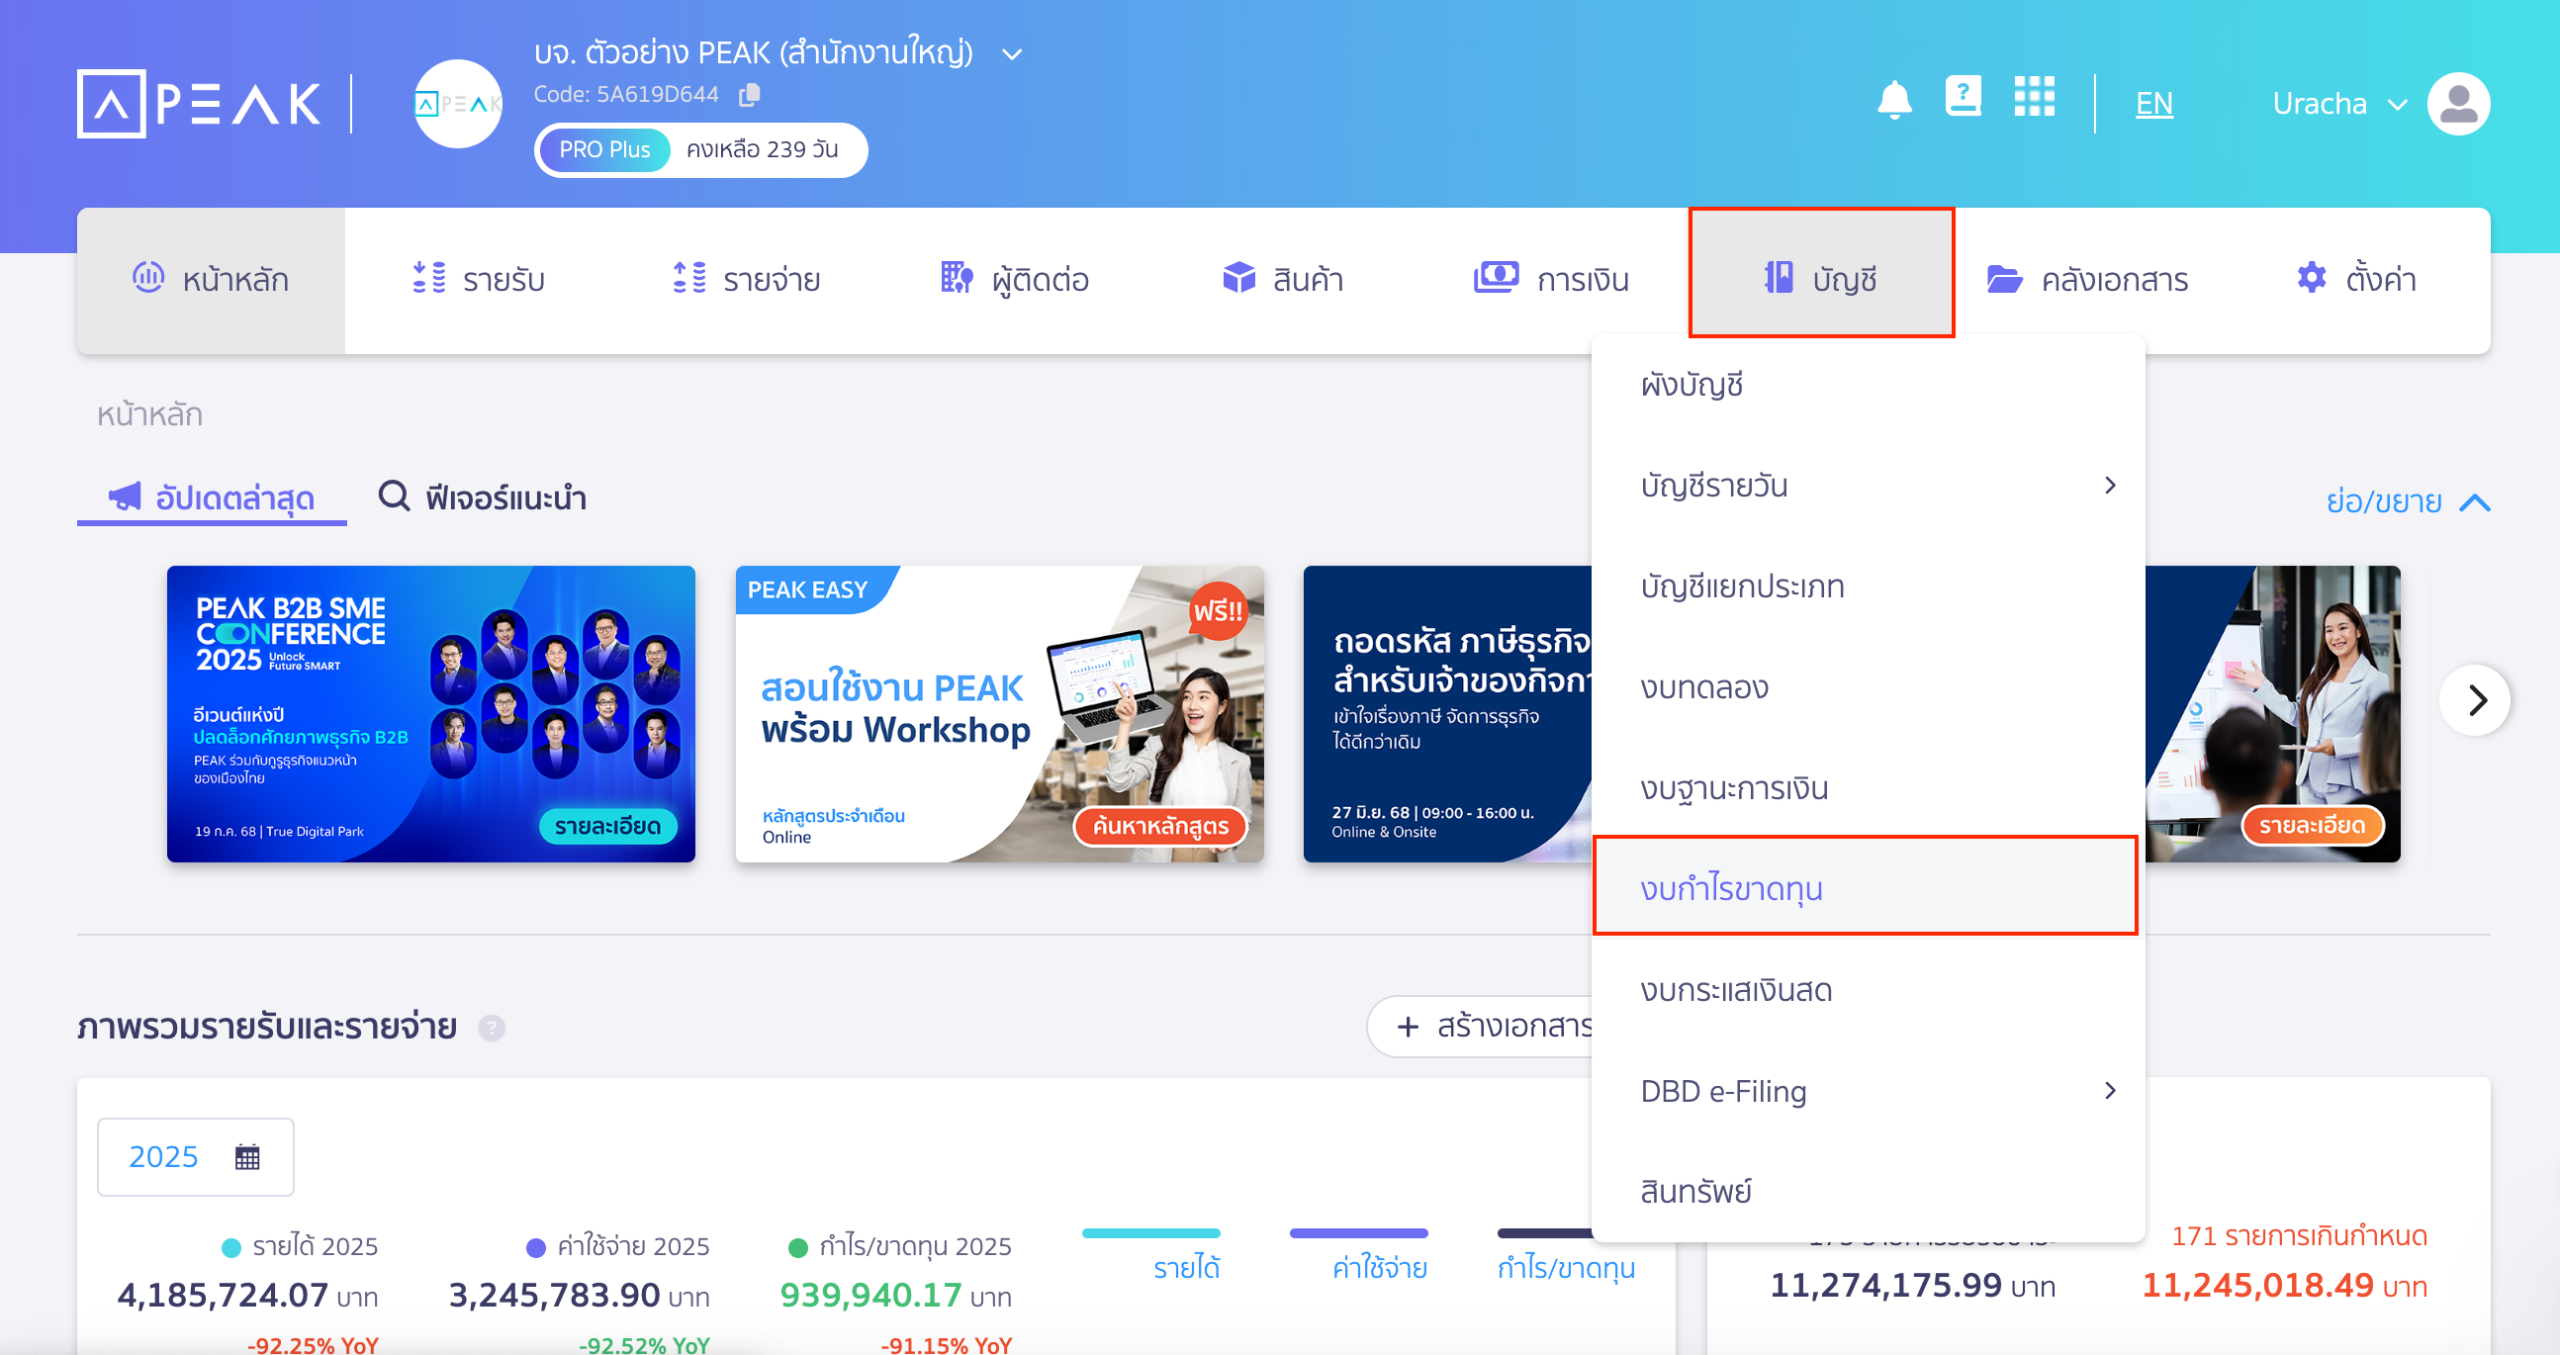This screenshot has height=1355, width=2560.
Task: Click the 11,274,175.99 amount
Action: coord(1886,1286)
